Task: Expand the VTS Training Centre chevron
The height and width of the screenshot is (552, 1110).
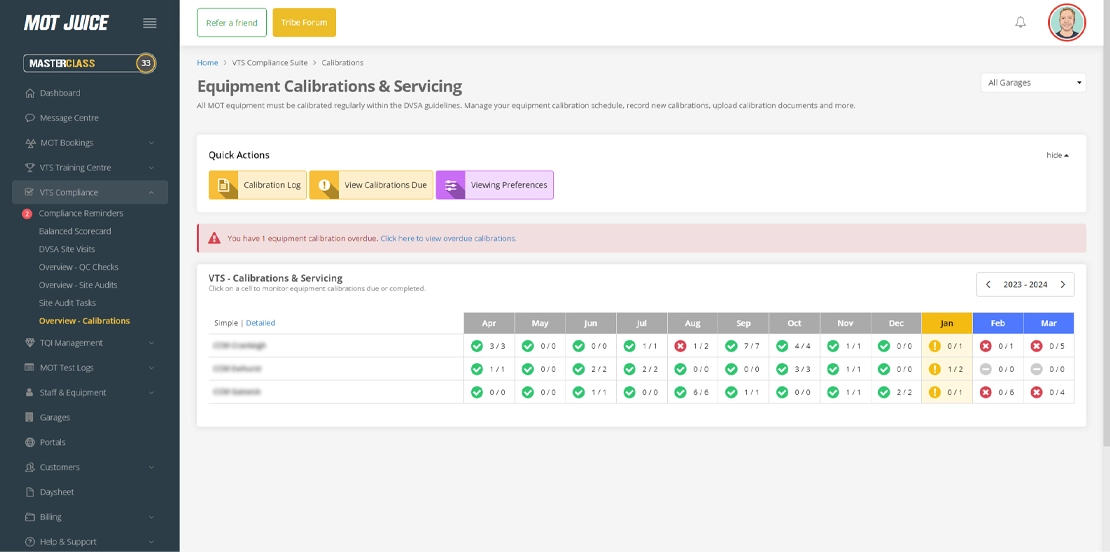Action: pos(151,168)
